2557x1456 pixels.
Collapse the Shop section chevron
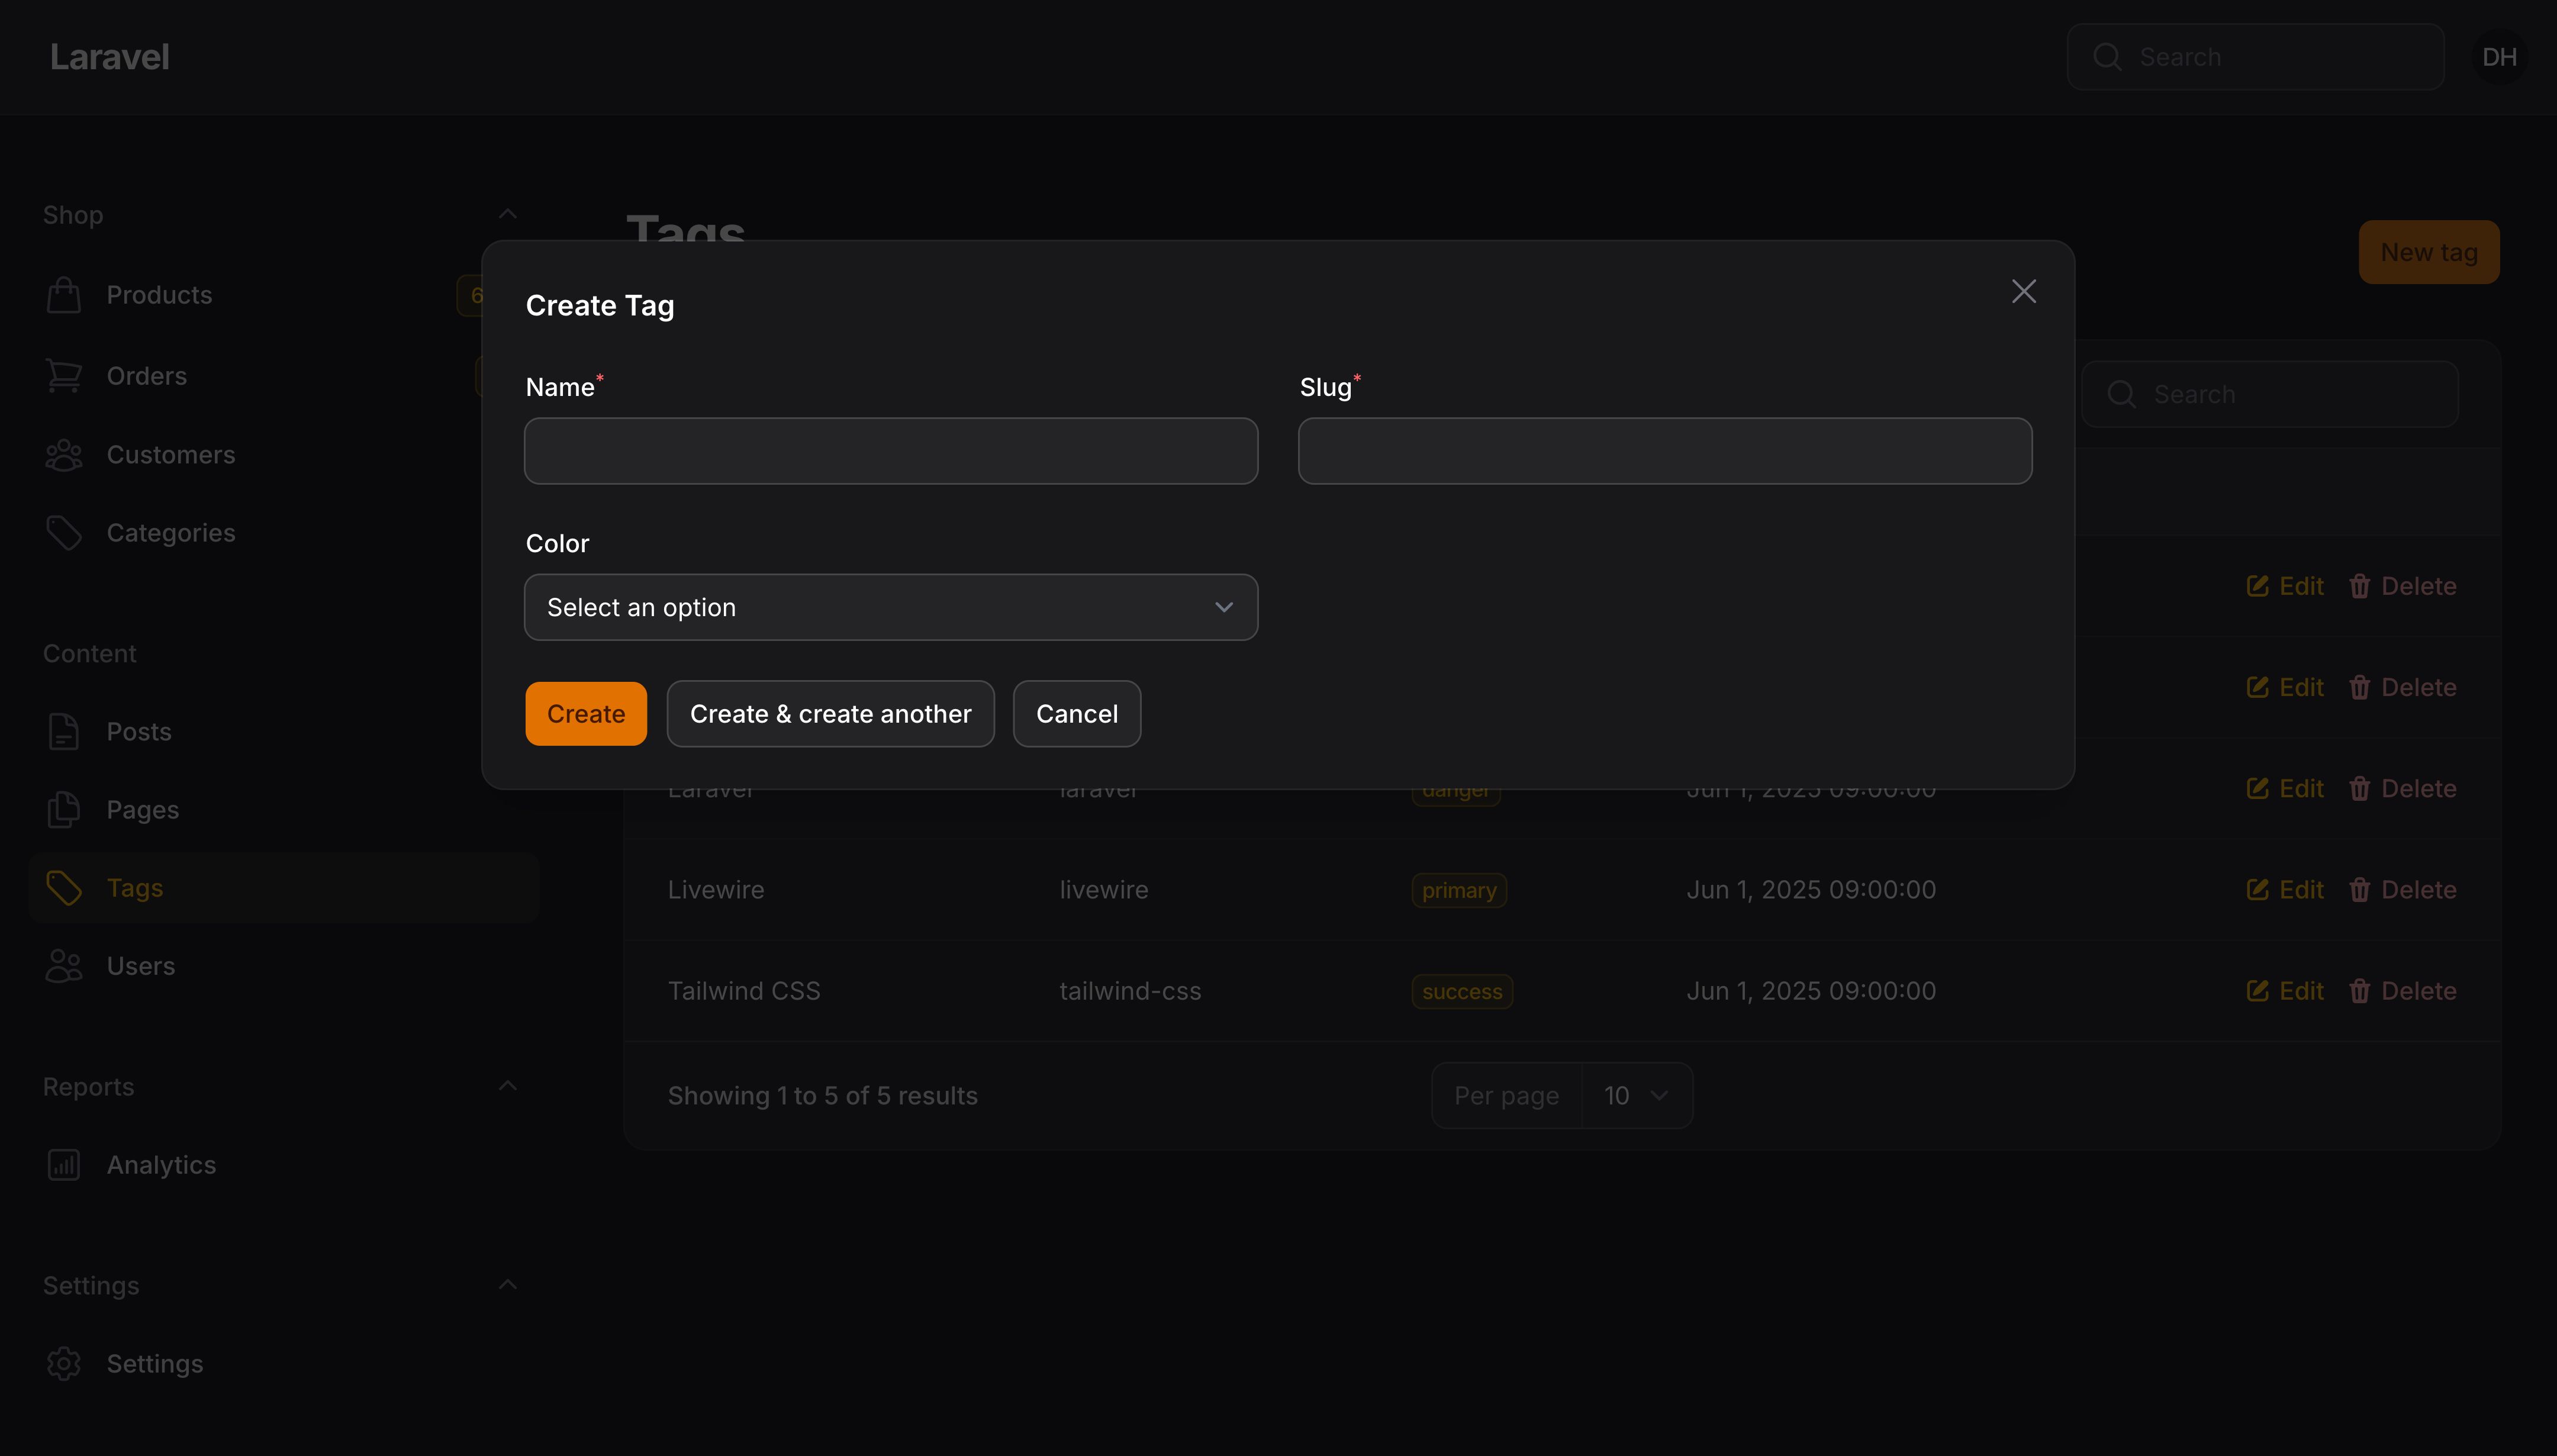(508, 214)
